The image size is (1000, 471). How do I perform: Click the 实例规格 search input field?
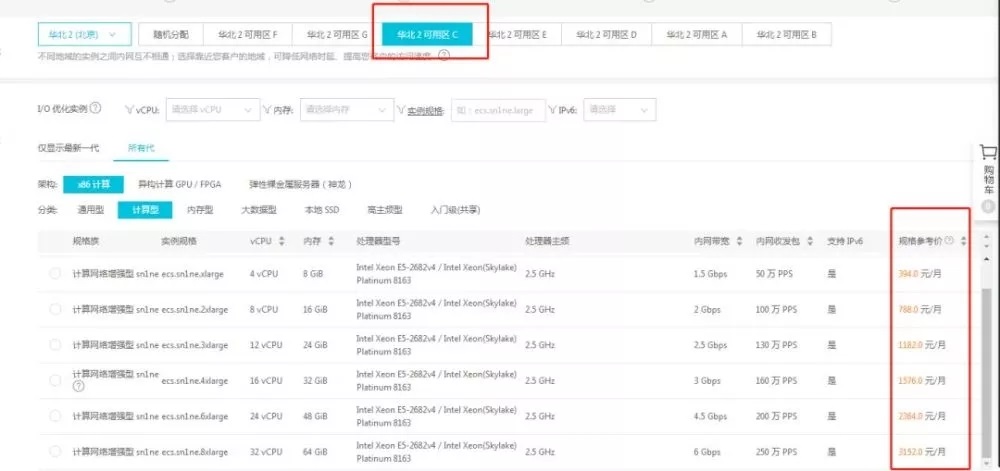click(499, 109)
